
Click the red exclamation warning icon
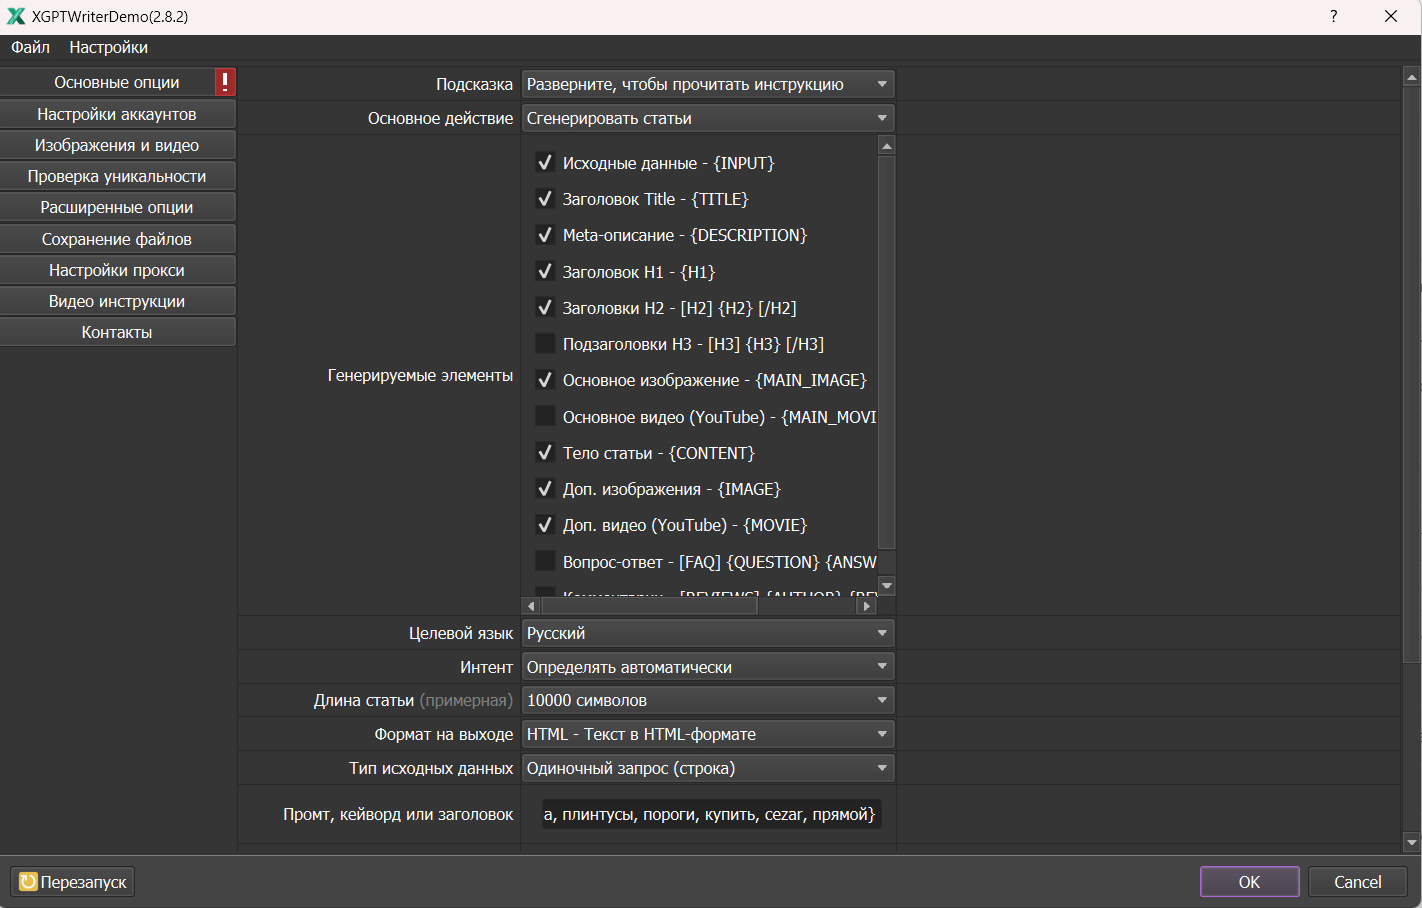coord(225,82)
